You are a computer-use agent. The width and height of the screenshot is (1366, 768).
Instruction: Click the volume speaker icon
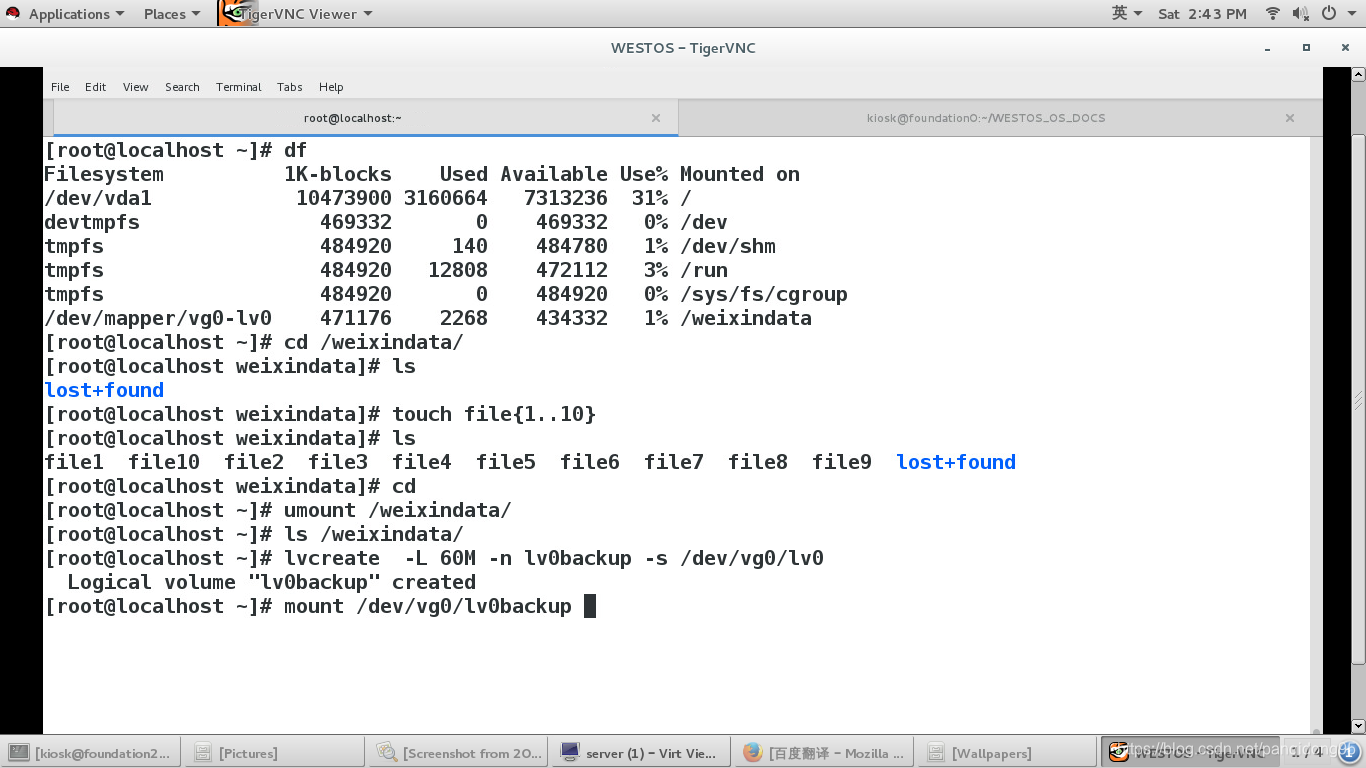click(1300, 13)
